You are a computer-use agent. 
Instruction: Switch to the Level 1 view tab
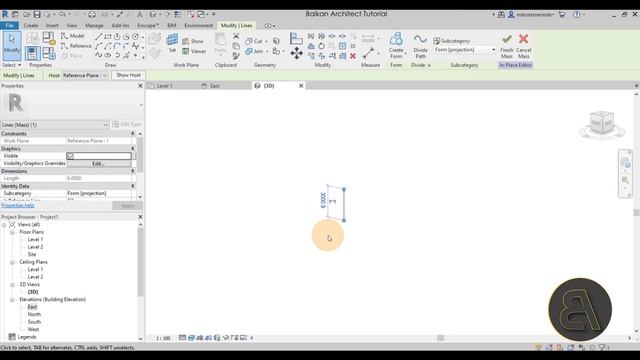point(164,86)
